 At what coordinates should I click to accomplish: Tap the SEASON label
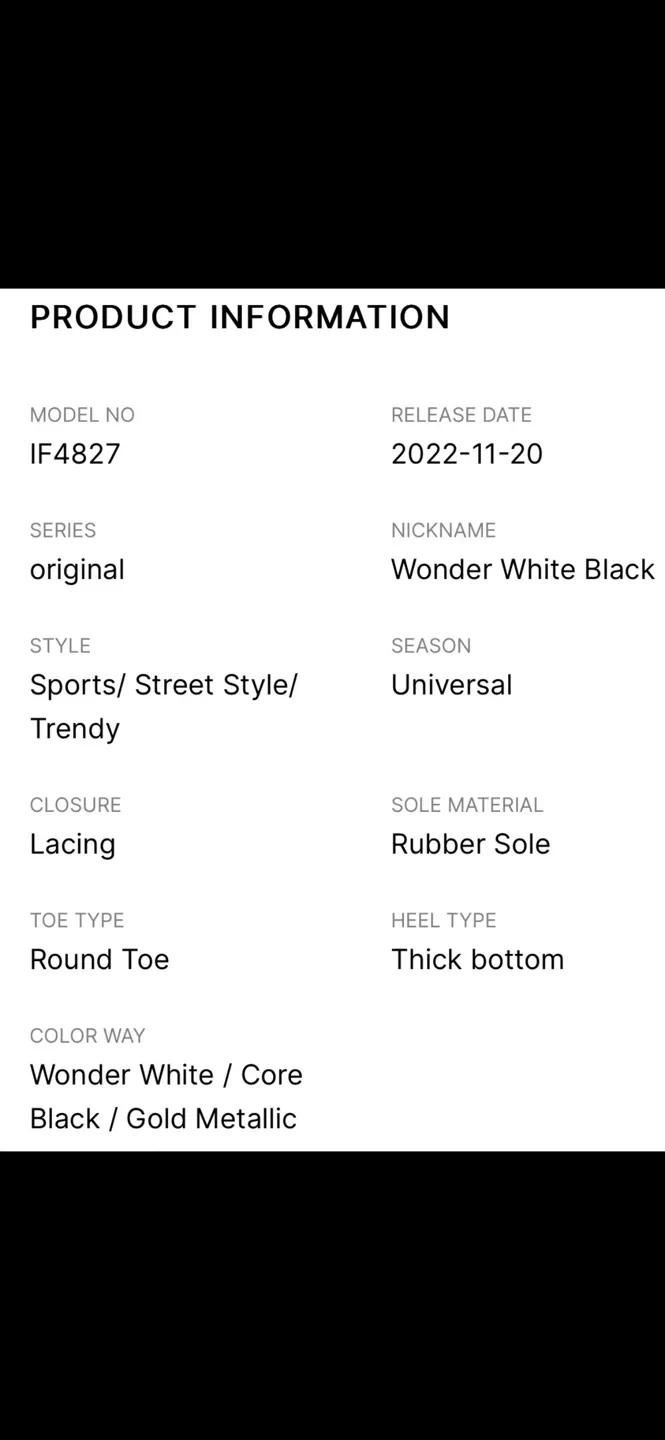click(x=431, y=646)
